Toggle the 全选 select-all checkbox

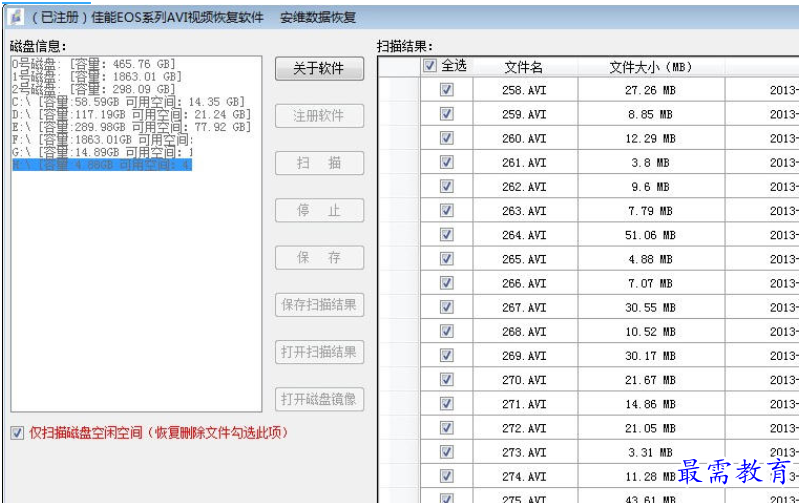point(430,66)
